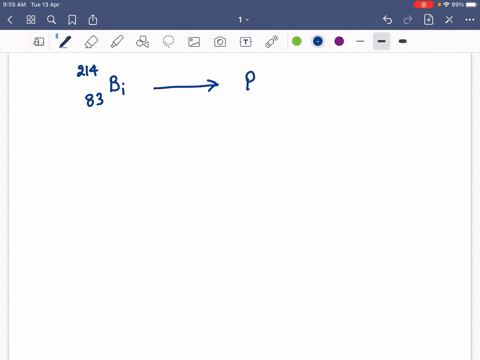Select the Lasso tool
Screen dimensions: 480x360
pyautogui.click(x=168, y=42)
